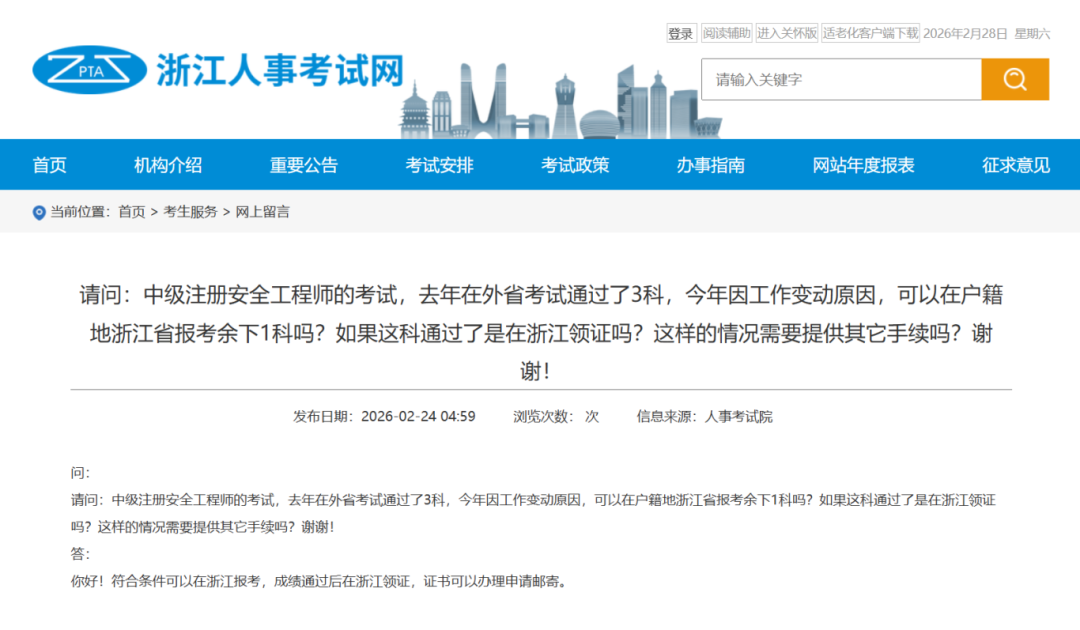1080x630 pixels.
Task: Click the ZPTA oval logo
Action: tap(89, 72)
